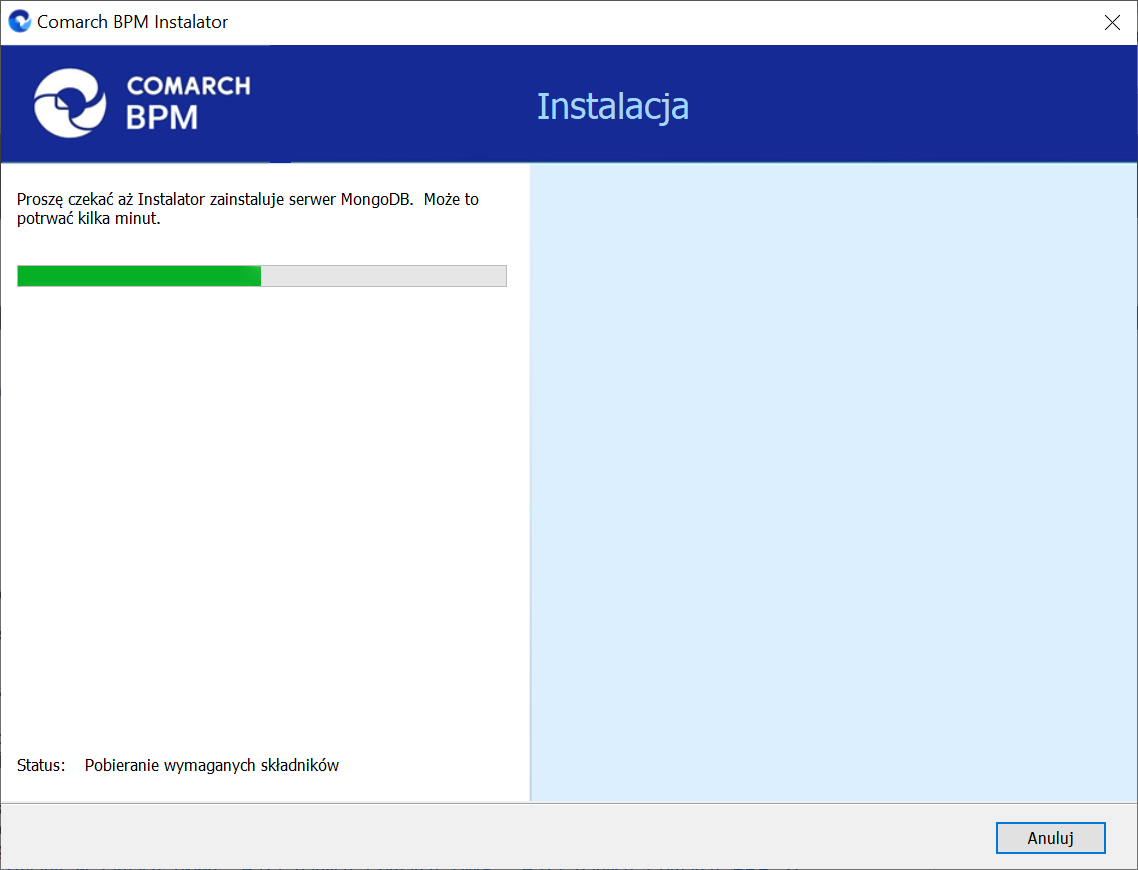The image size is (1138, 870).
Task: Close the Comarch BPM Instalator window
Action: tap(1112, 22)
